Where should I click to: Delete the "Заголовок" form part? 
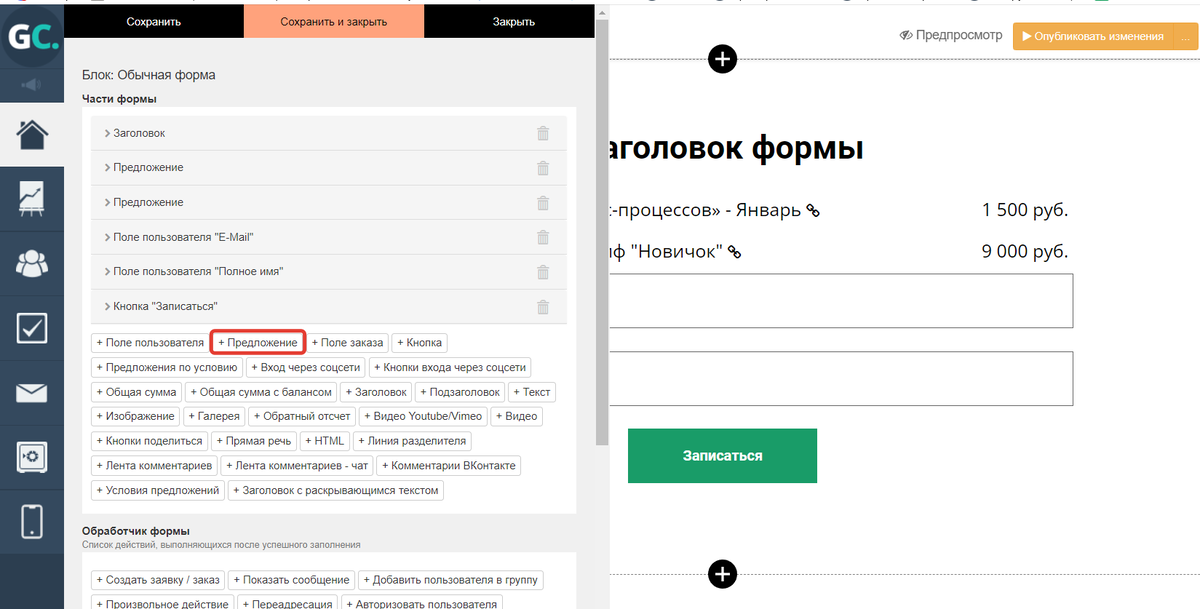[x=543, y=133]
